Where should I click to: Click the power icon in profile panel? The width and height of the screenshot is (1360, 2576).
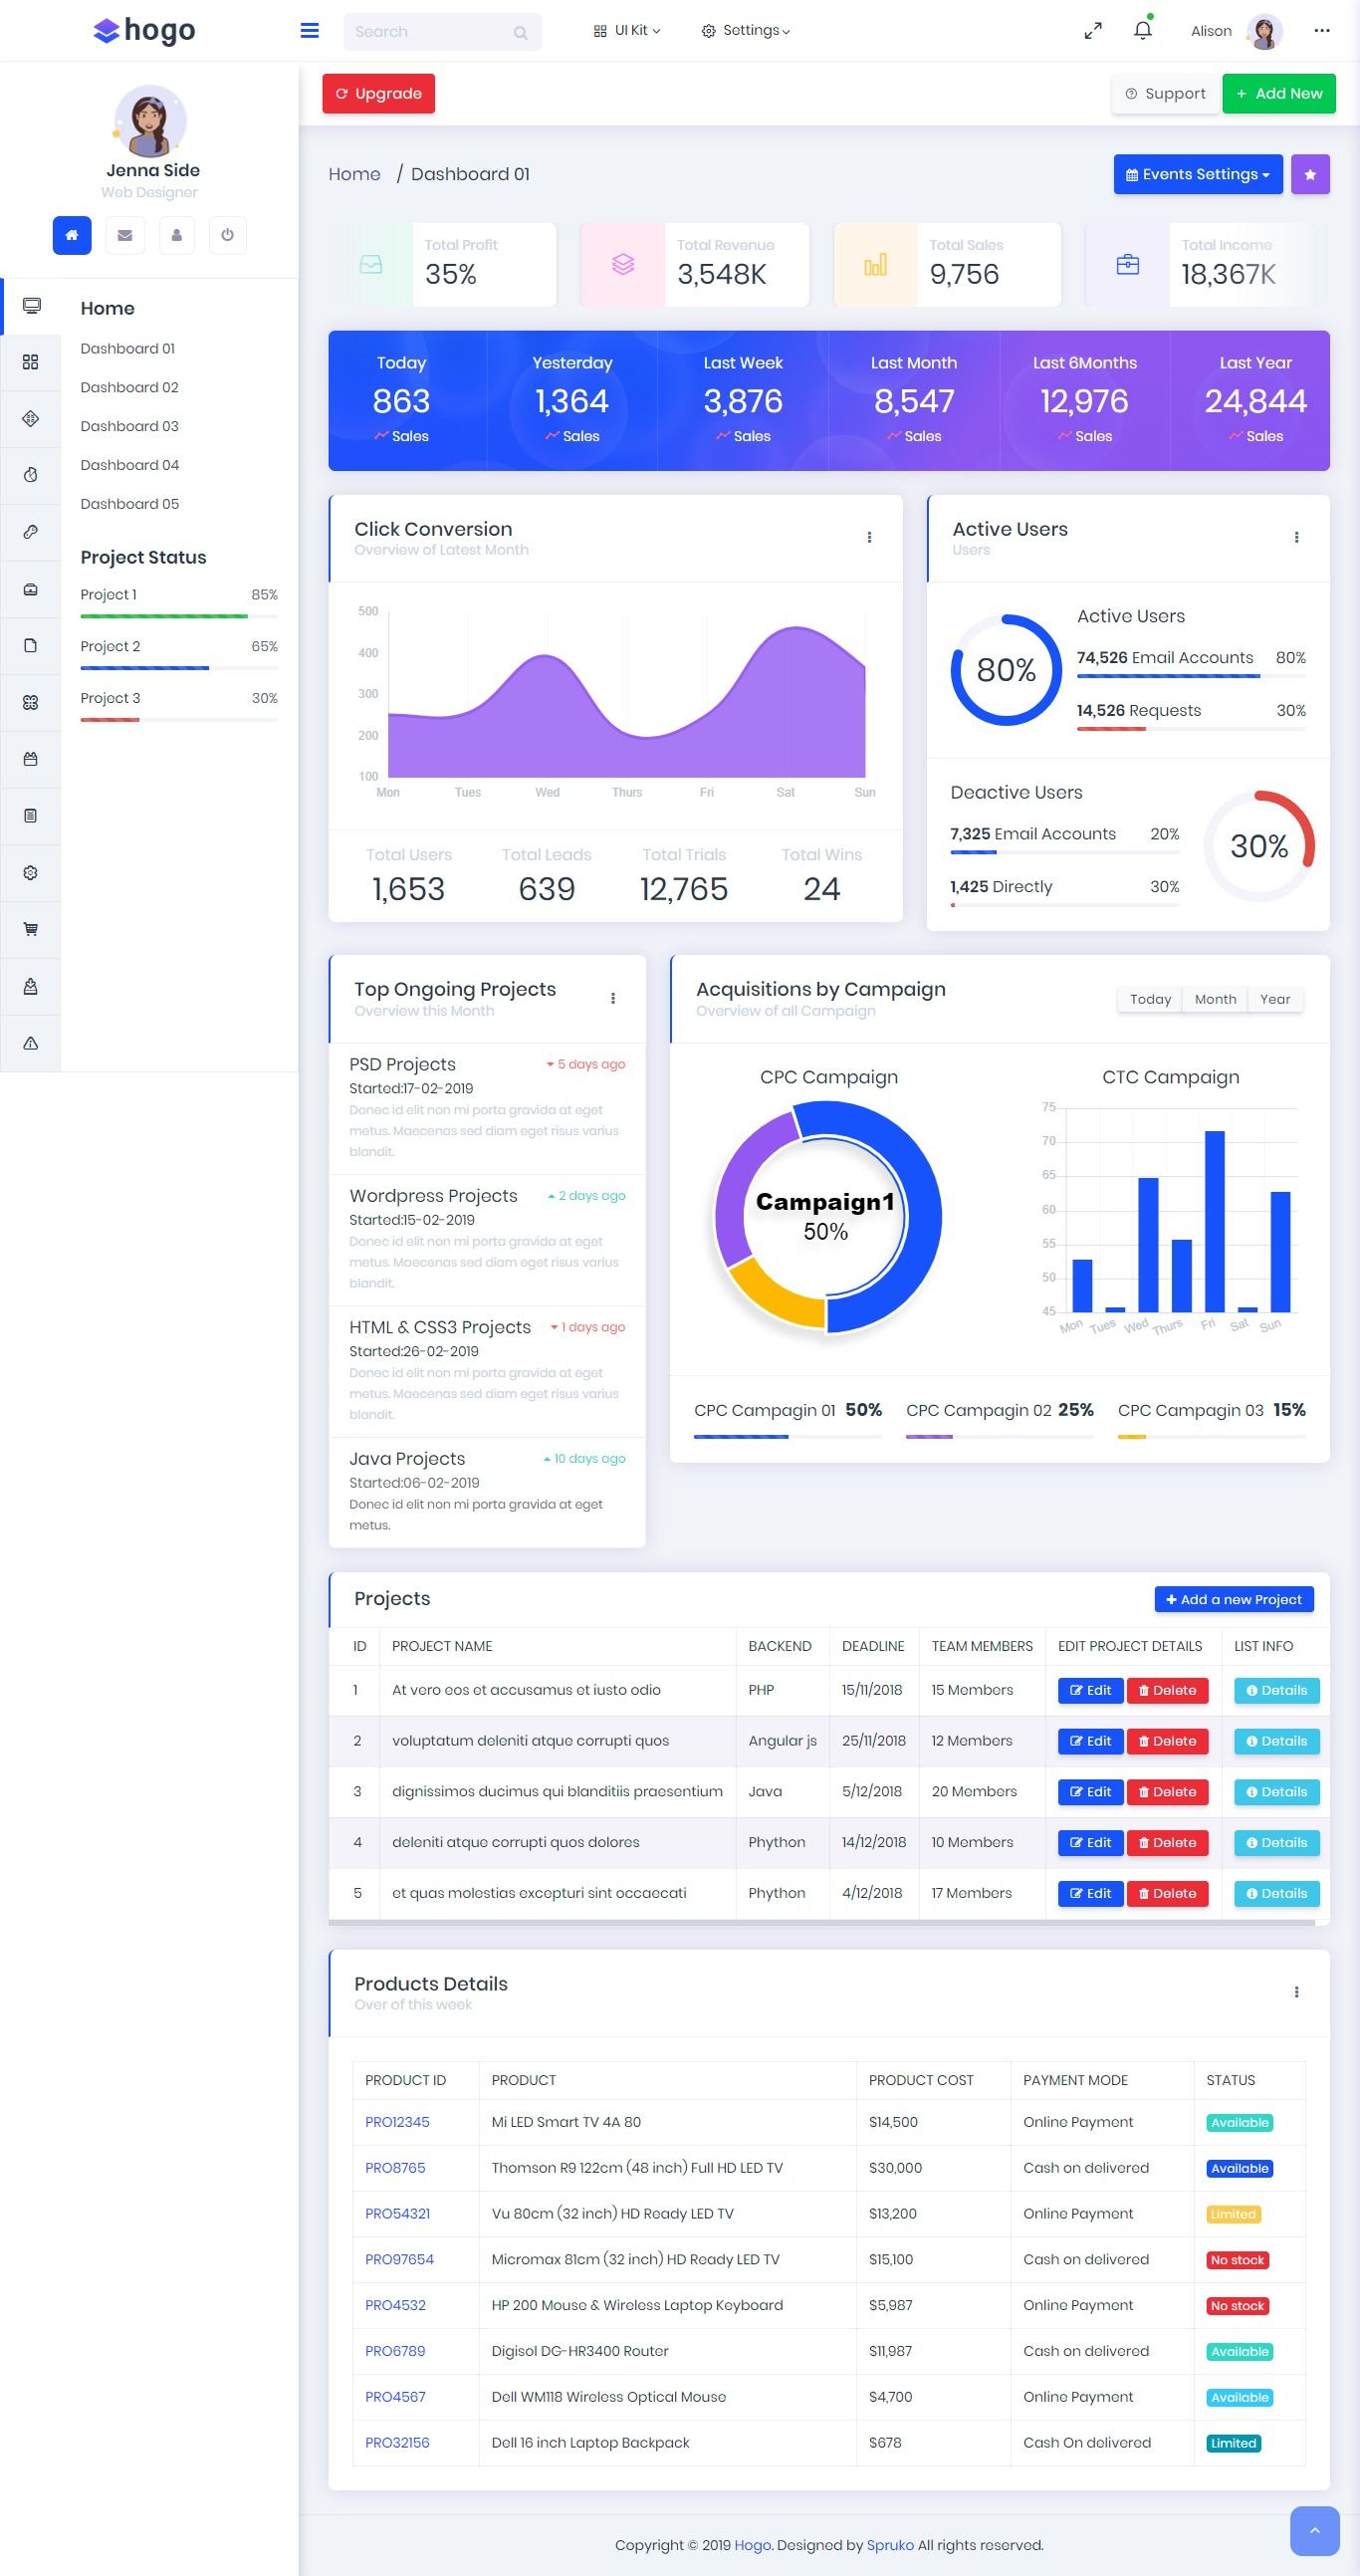[227, 235]
